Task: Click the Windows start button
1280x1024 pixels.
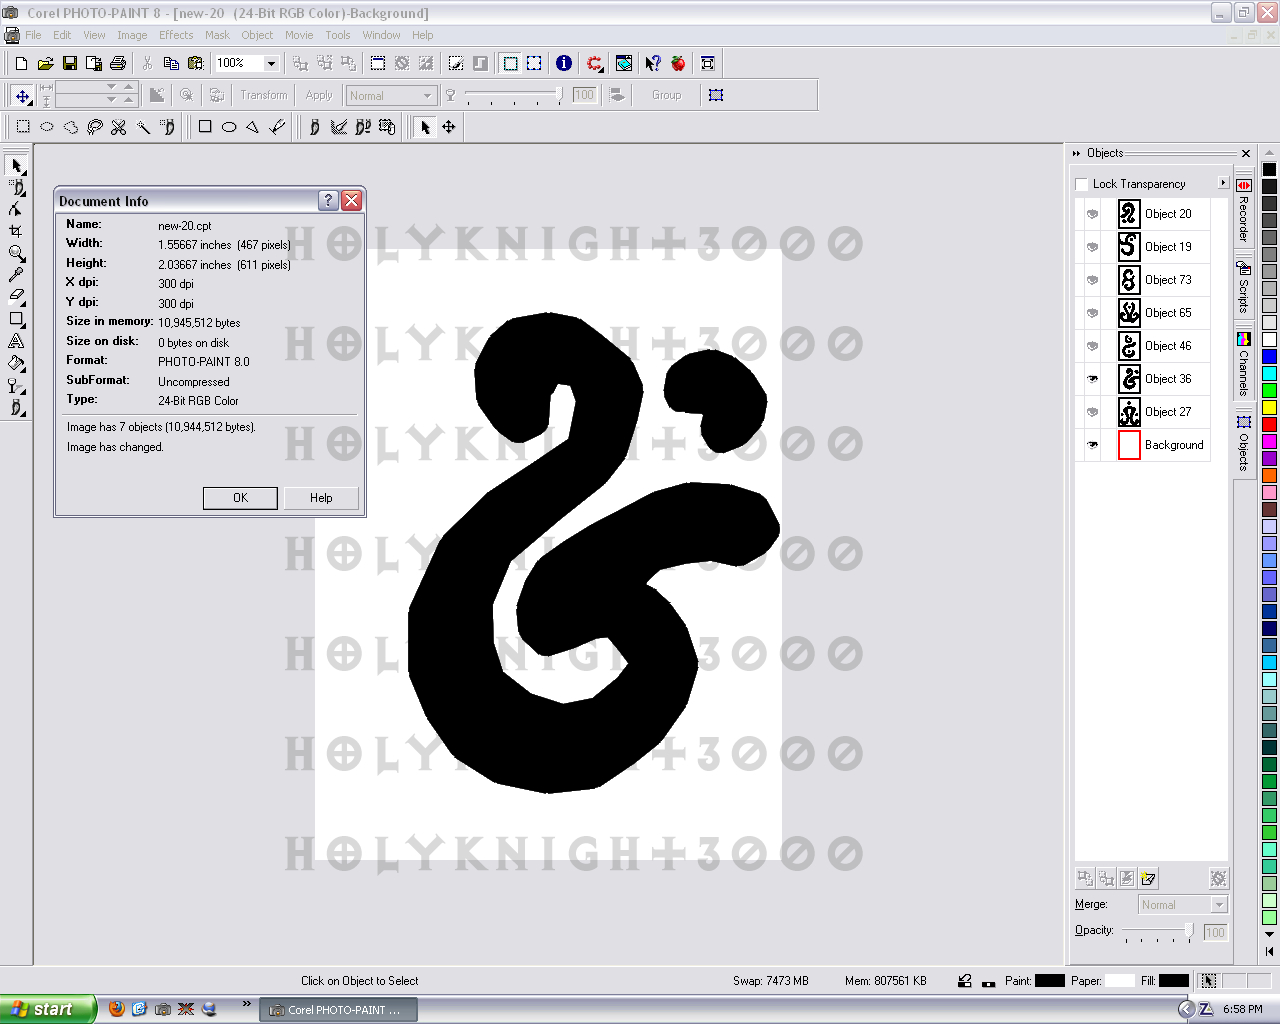Action: tap(48, 1009)
